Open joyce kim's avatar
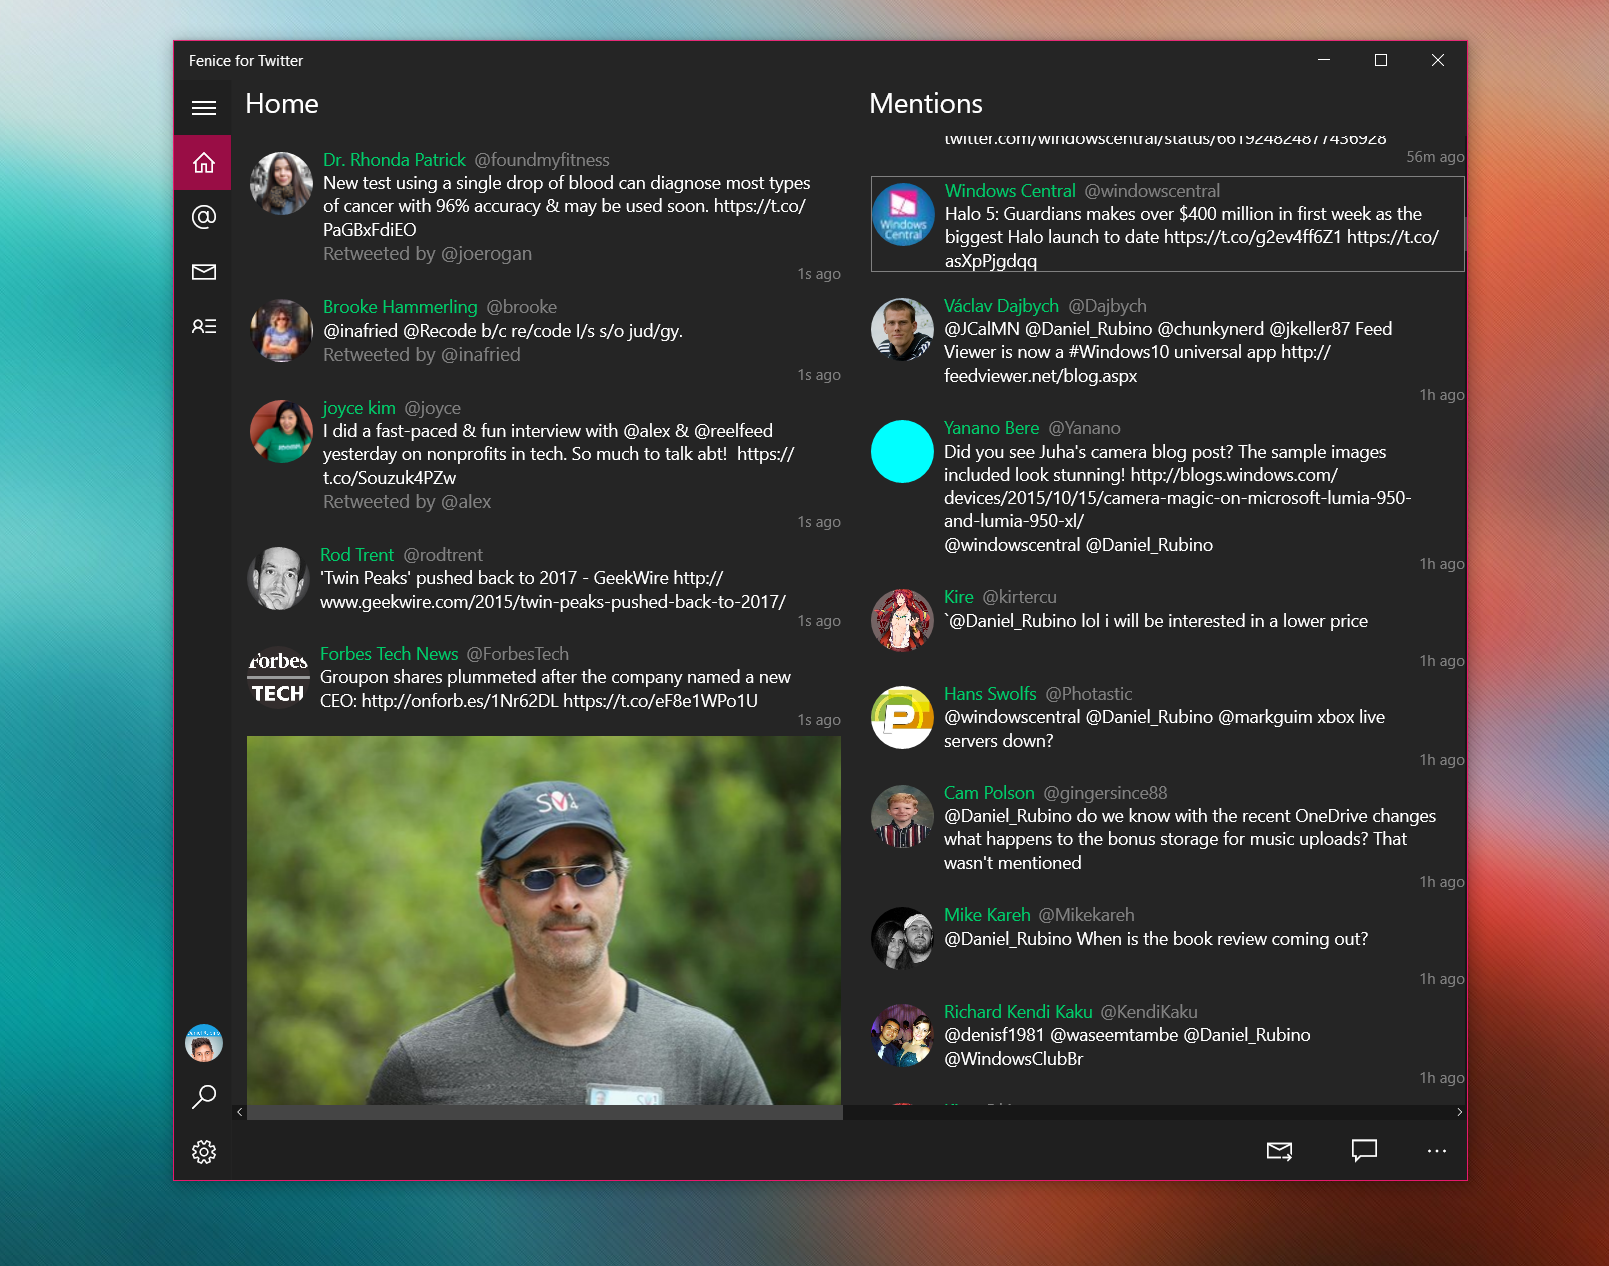Screen dimensions: 1609x1266 coord(281,431)
